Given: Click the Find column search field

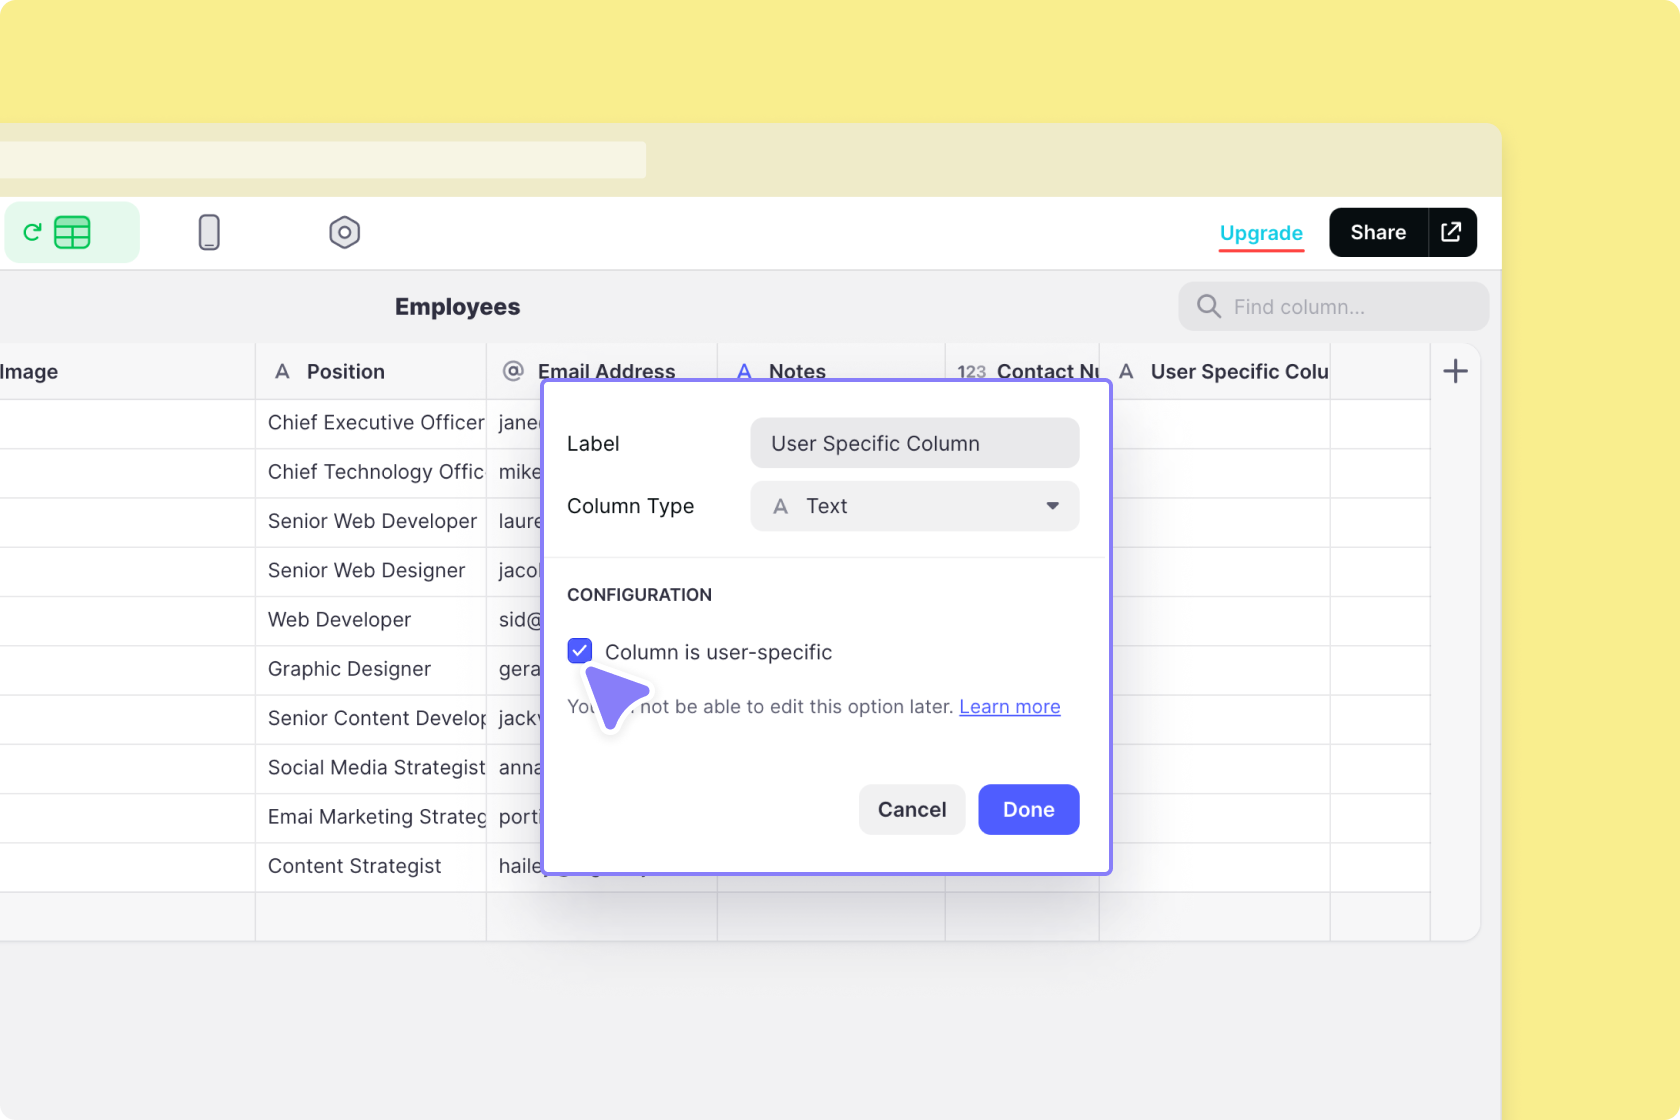Looking at the screenshot, I should (1332, 306).
